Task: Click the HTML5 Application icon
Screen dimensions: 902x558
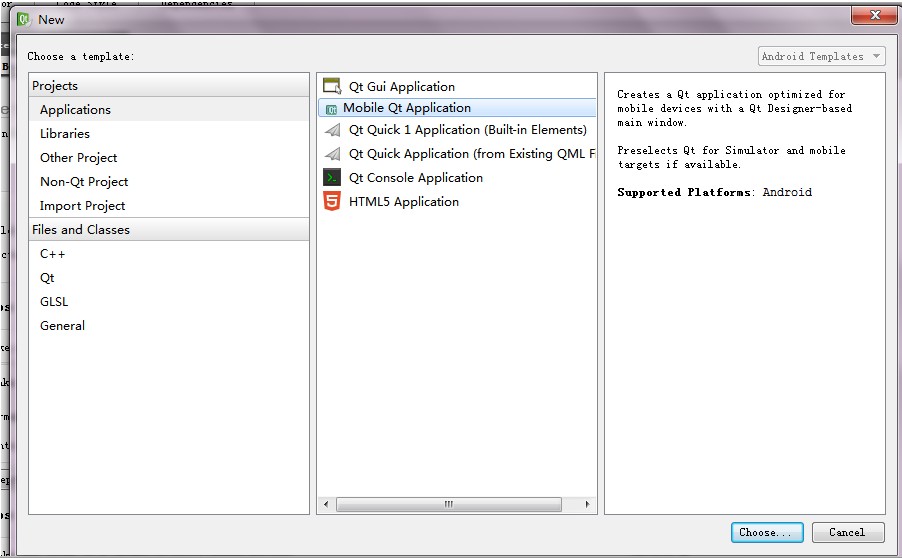Action: (x=332, y=201)
